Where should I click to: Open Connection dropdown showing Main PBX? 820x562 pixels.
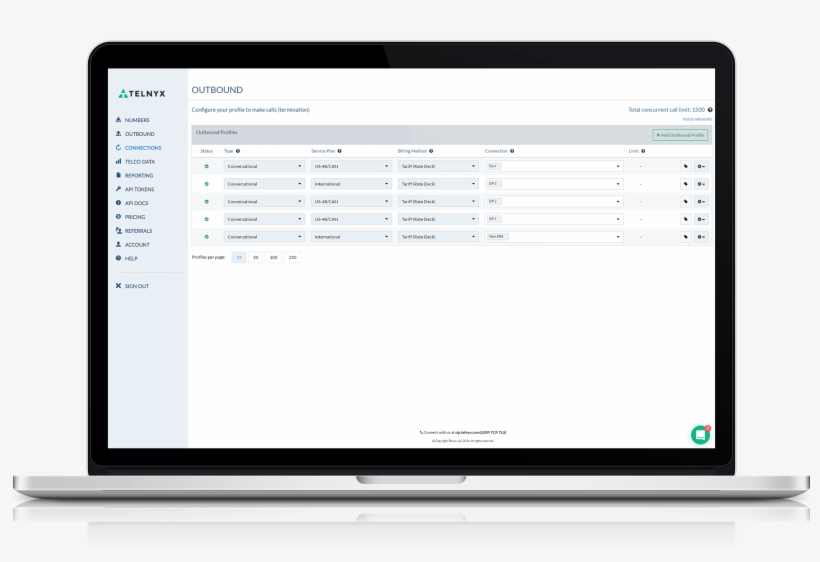coord(554,237)
